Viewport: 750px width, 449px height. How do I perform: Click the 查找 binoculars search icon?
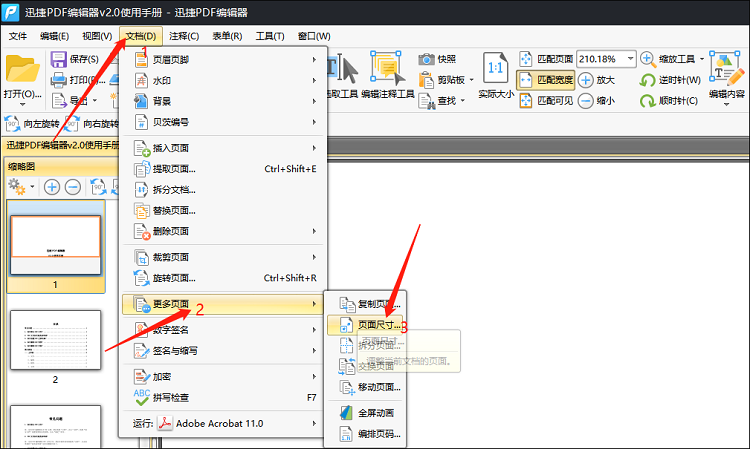tap(426, 101)
